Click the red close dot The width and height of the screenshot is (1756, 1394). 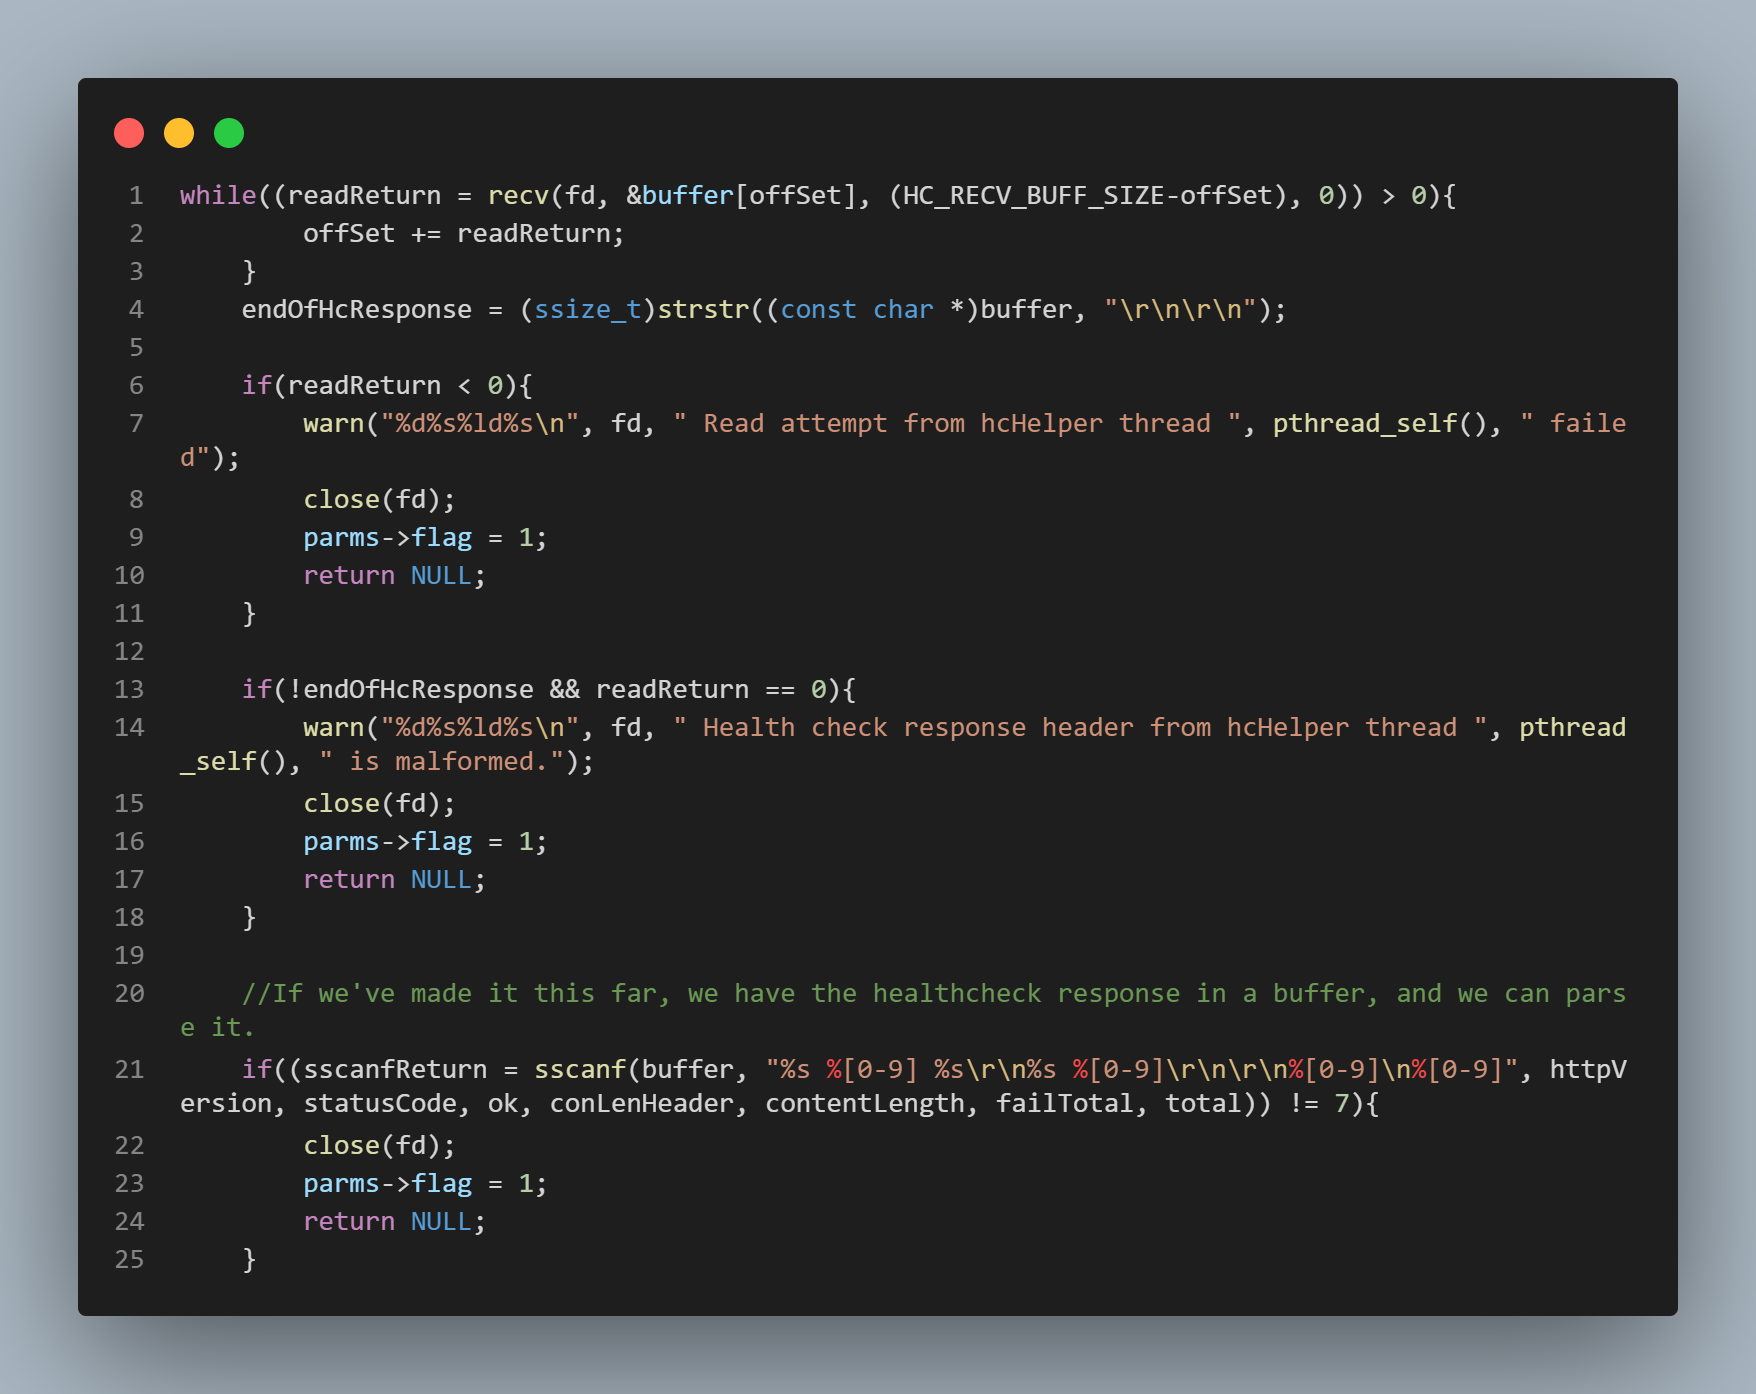(129, 133)
